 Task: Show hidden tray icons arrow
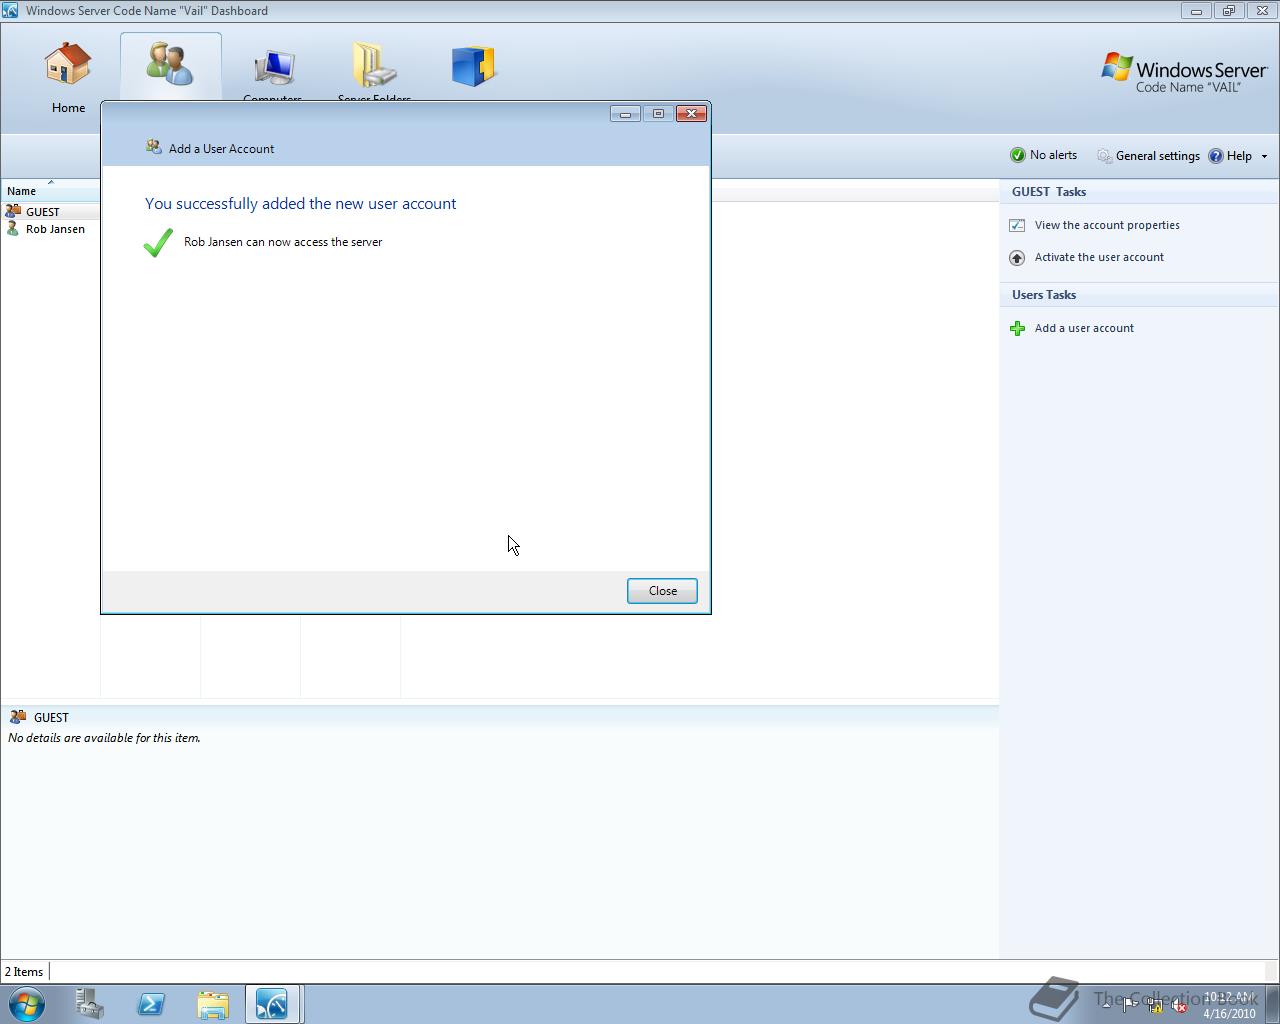click(x=1107, y=1006)
